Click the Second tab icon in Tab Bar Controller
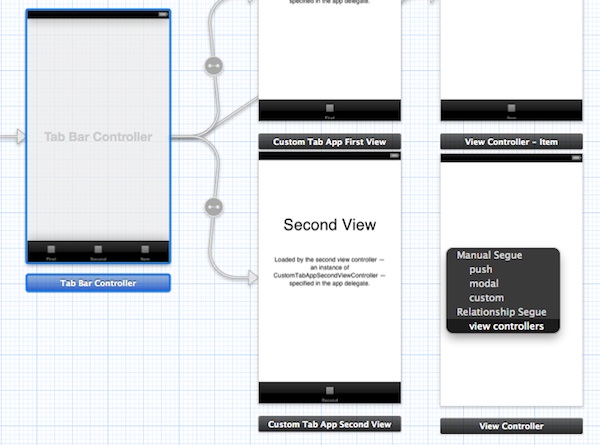 (x=98, y=250)
